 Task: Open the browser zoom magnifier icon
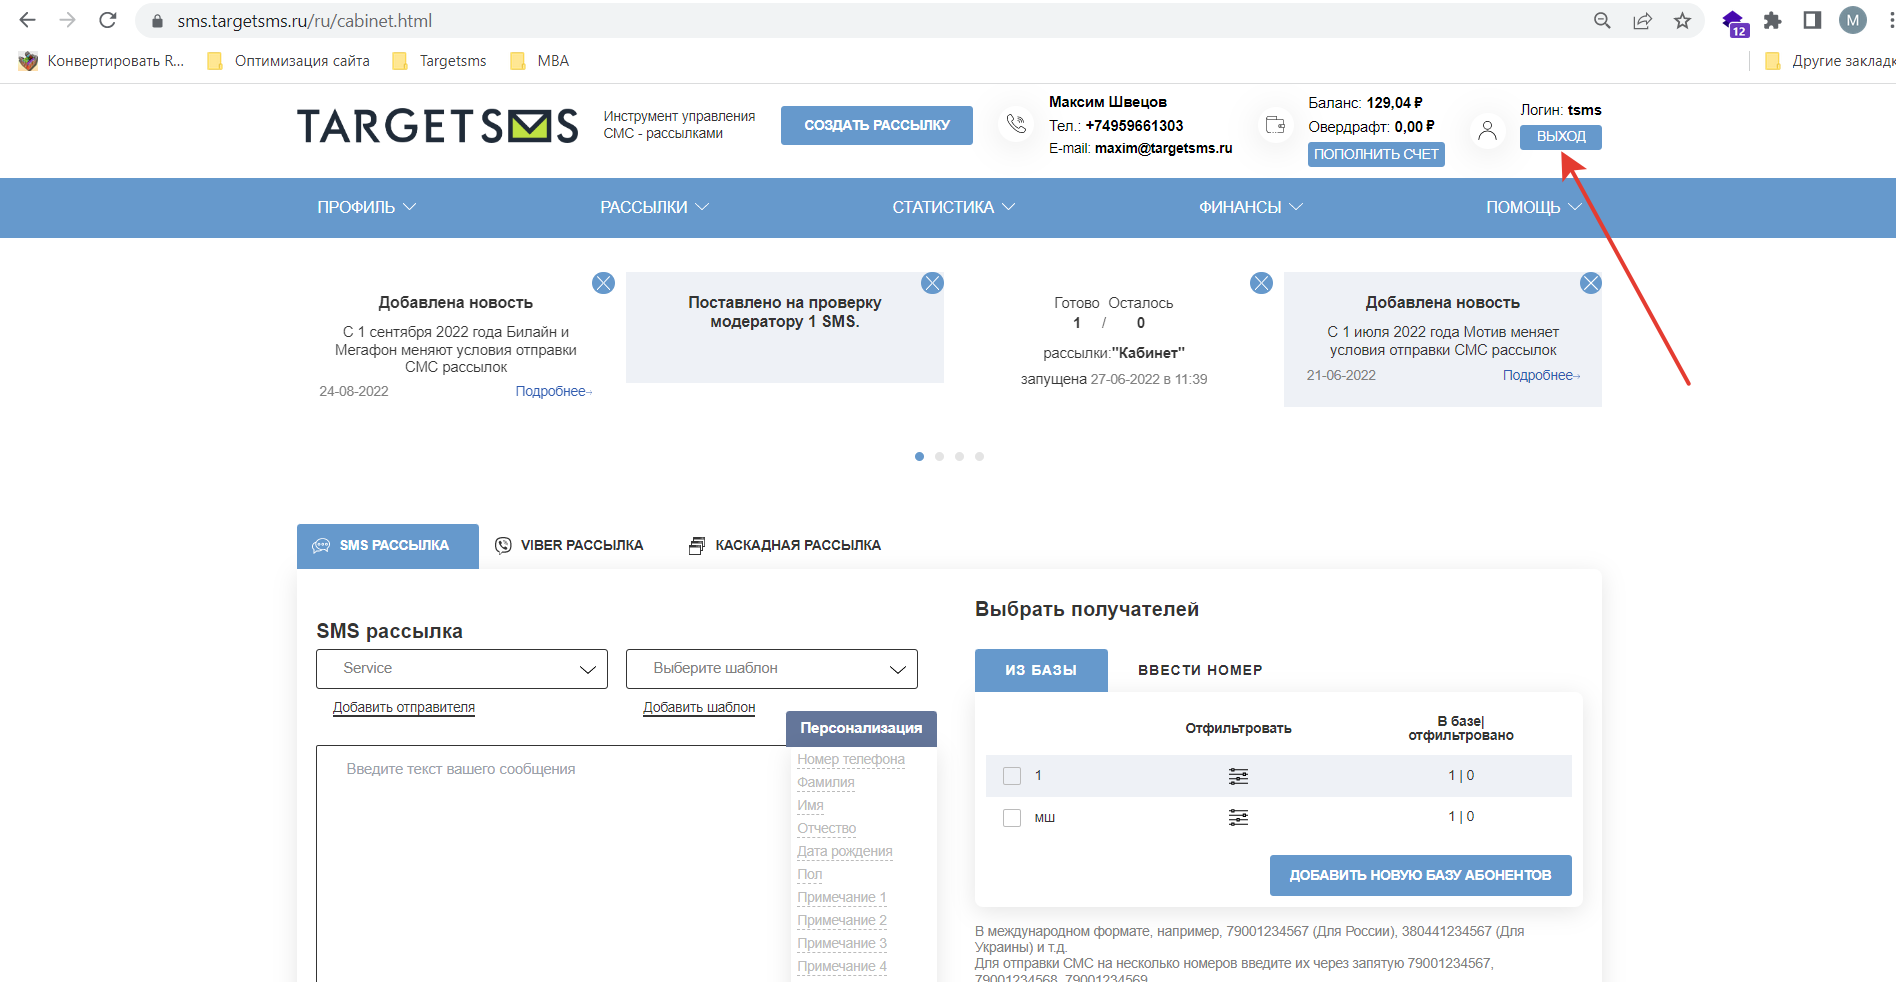point(1602,20)
